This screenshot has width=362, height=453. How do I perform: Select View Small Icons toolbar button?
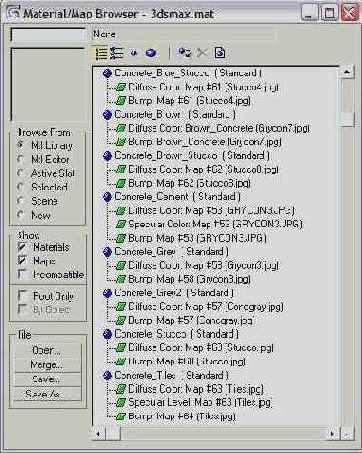point(134,53)
